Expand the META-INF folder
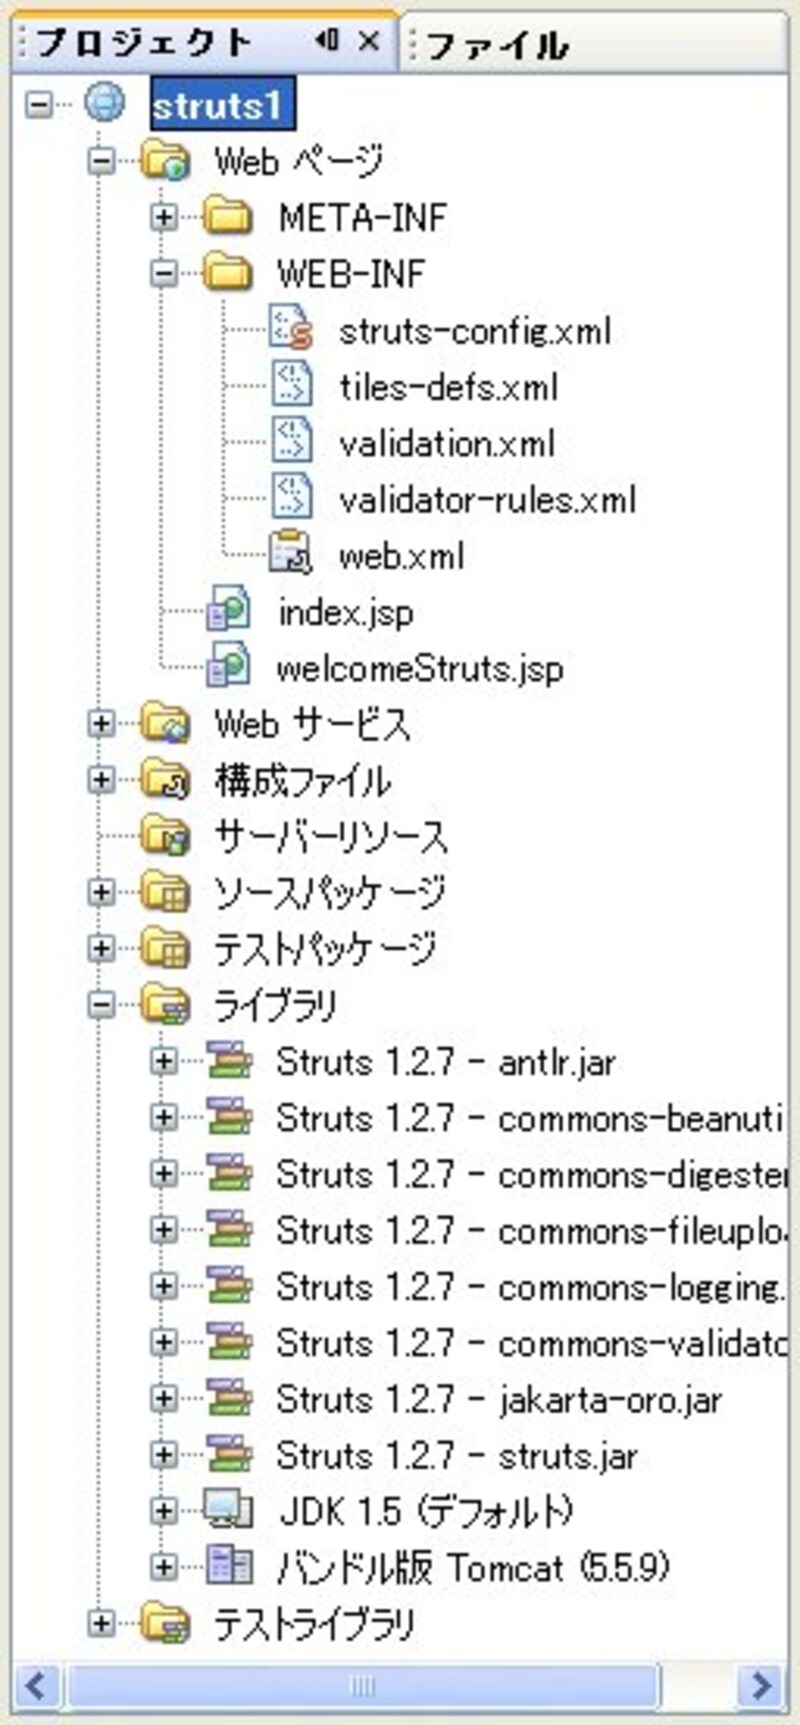 coord(163,217)
